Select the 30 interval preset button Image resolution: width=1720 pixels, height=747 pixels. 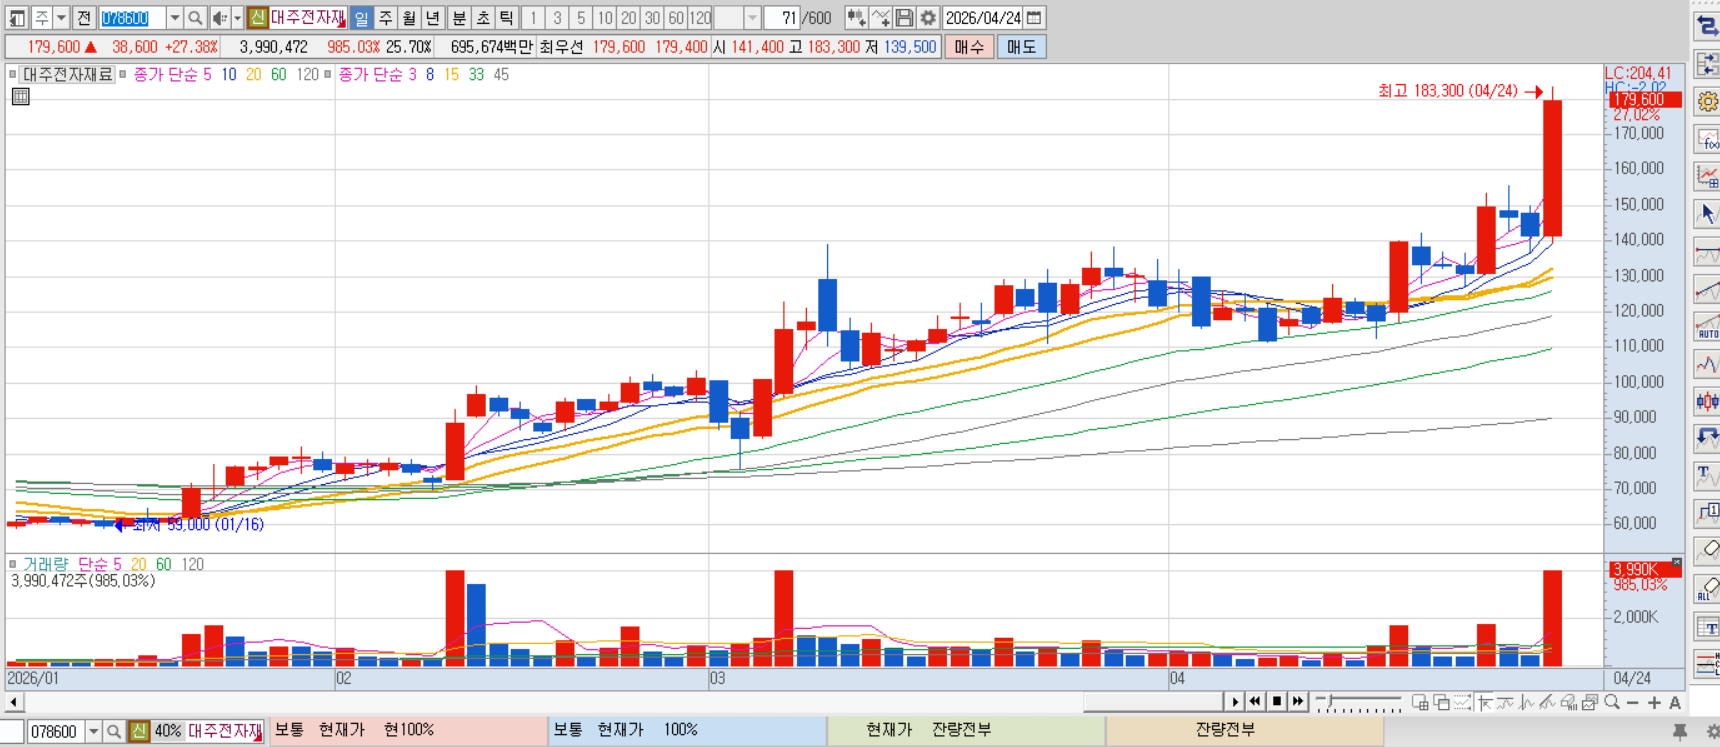coord(652,18)
